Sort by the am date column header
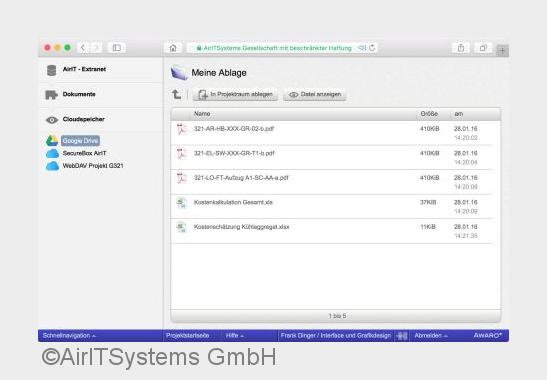The width and height of the screenshot is (547, 380). pos(459,114)
